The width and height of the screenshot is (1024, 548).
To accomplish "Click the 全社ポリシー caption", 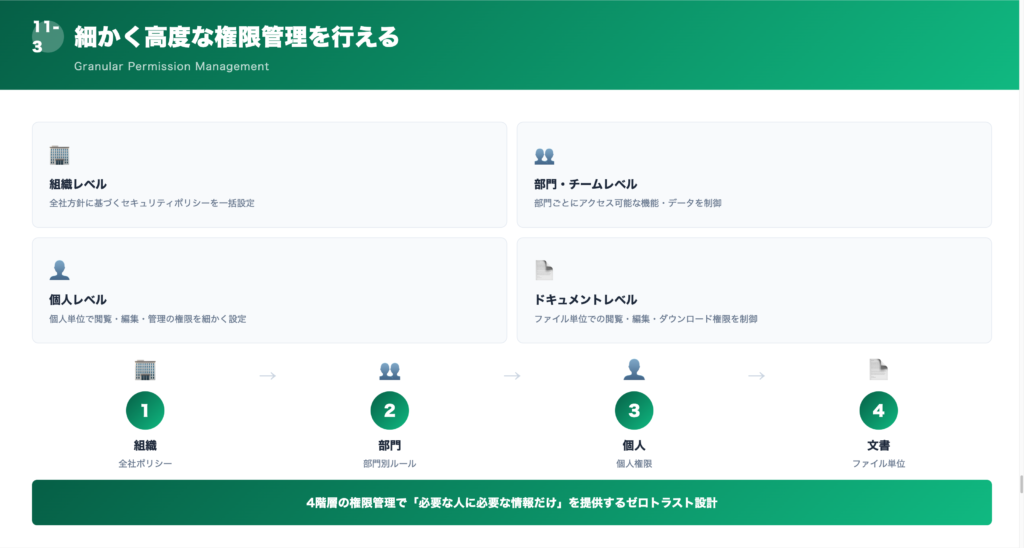I will (x=145, y=464).
